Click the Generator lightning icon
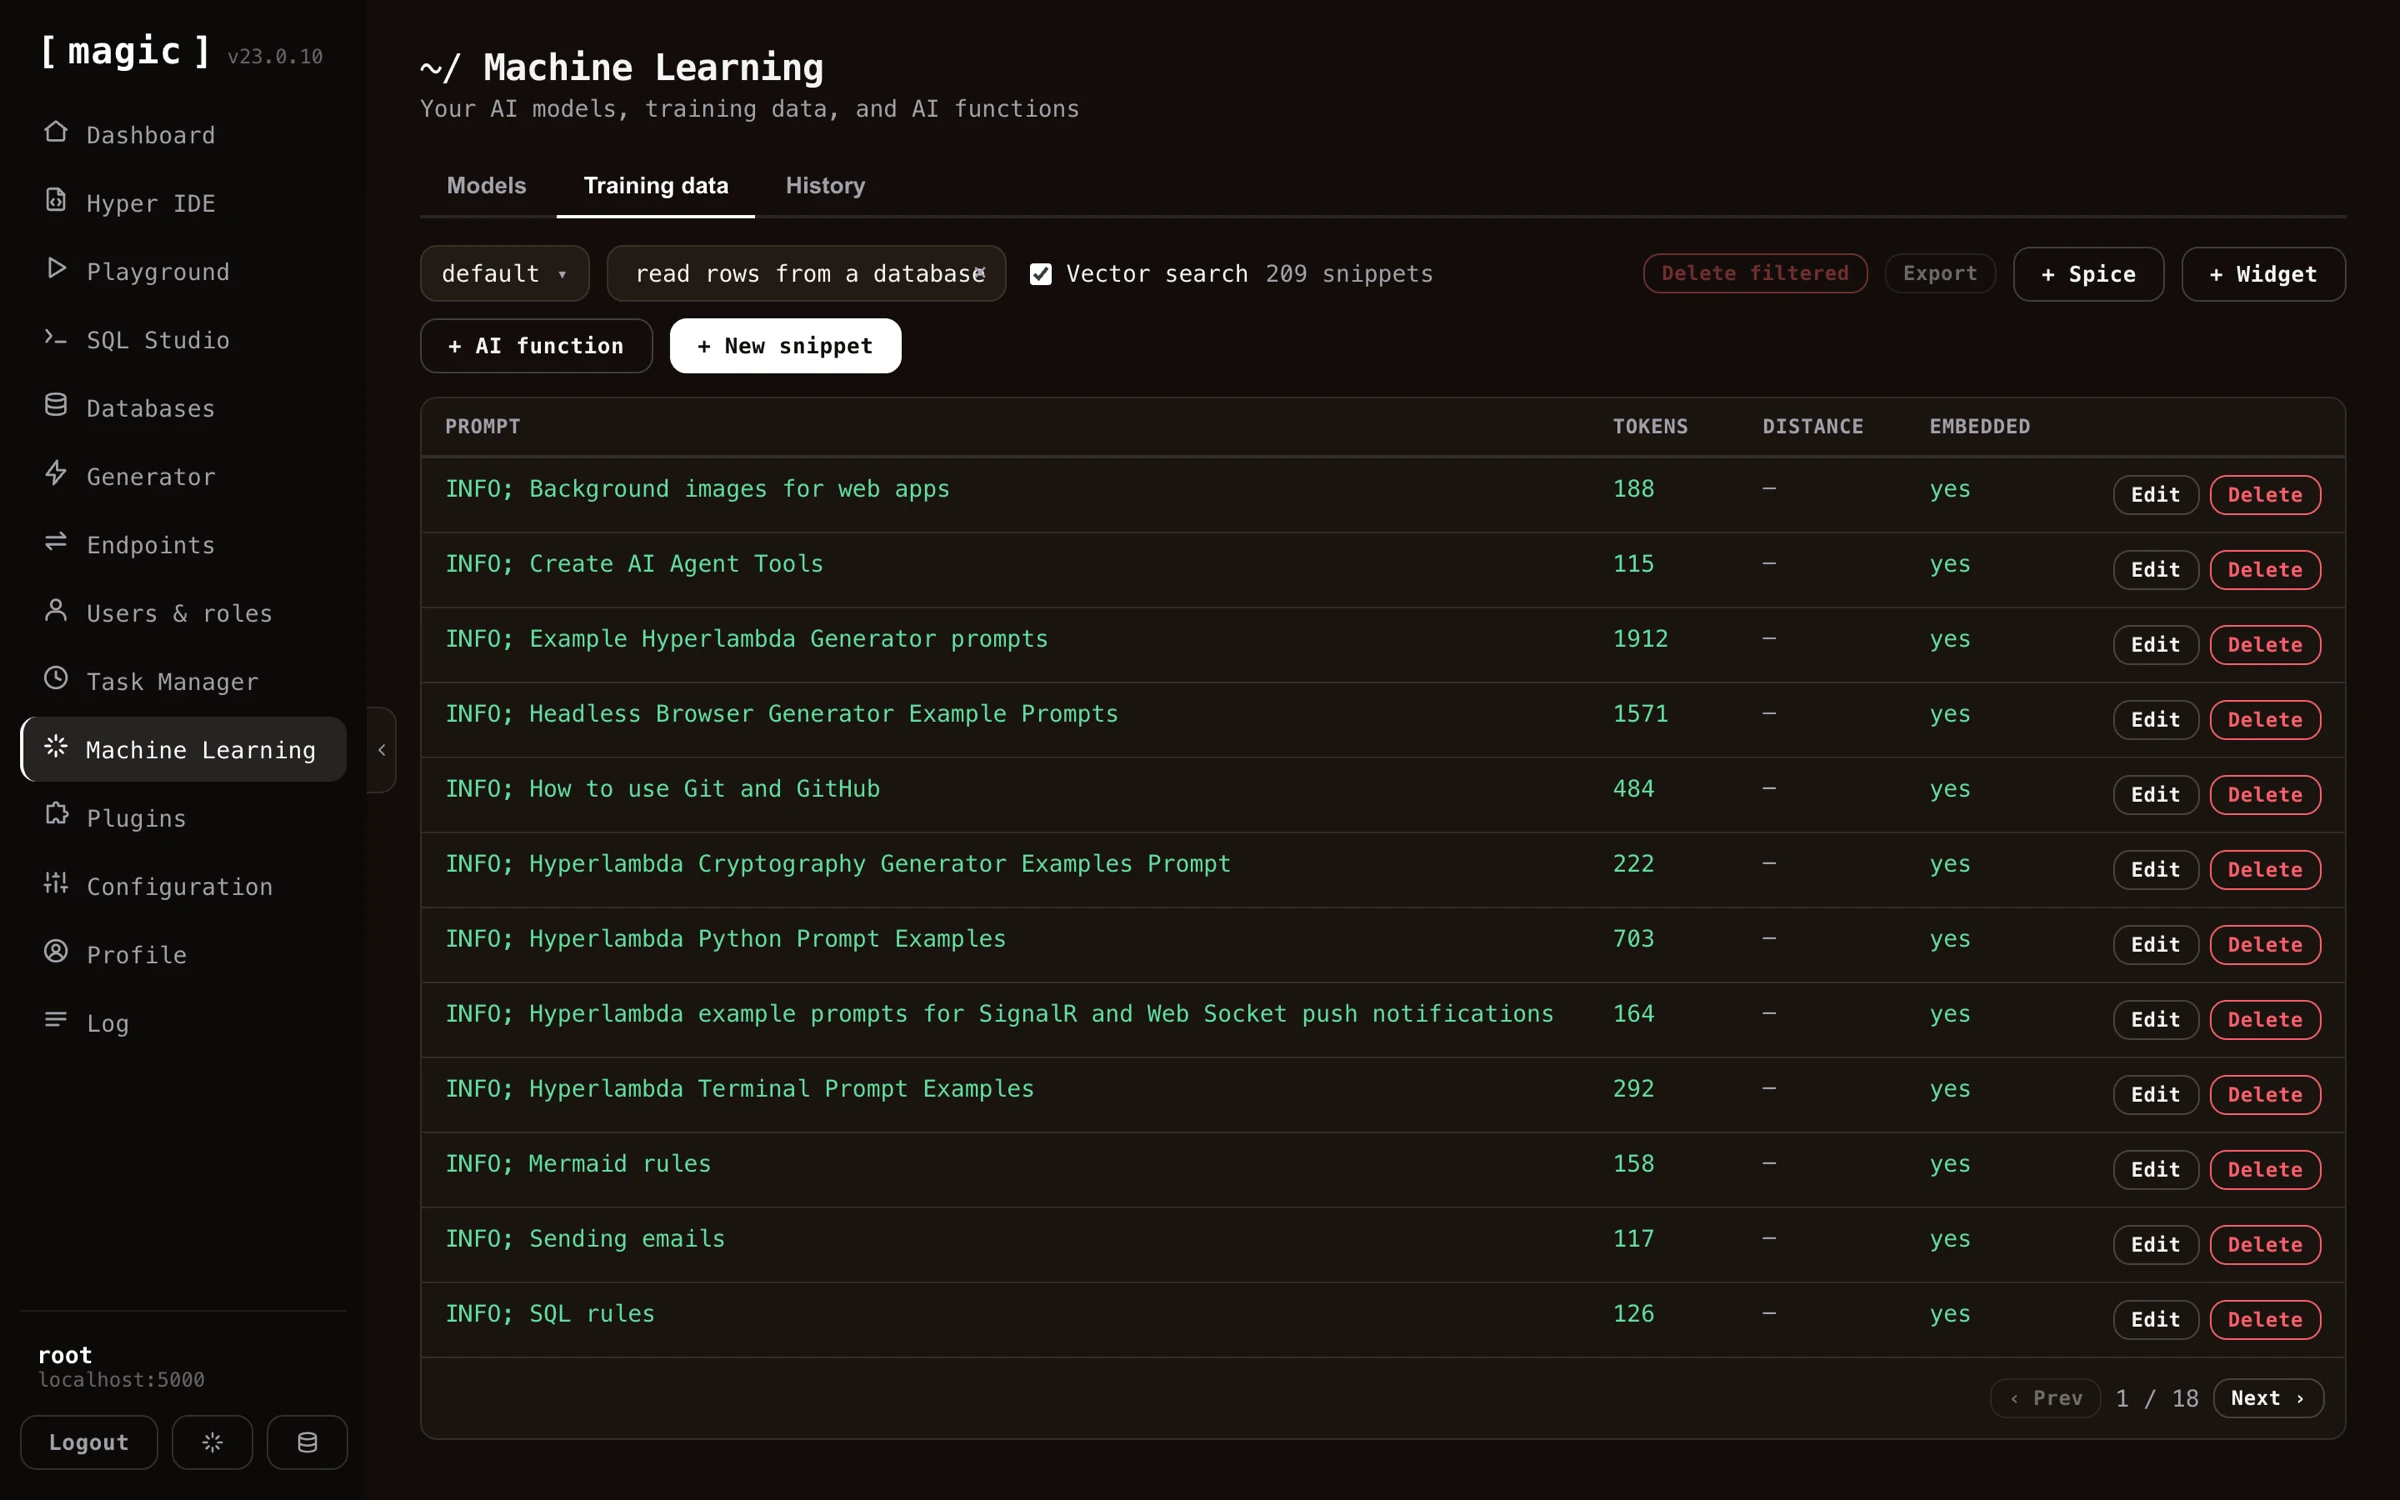The height and width of the screenshot is (1500, 2400). 56,474
